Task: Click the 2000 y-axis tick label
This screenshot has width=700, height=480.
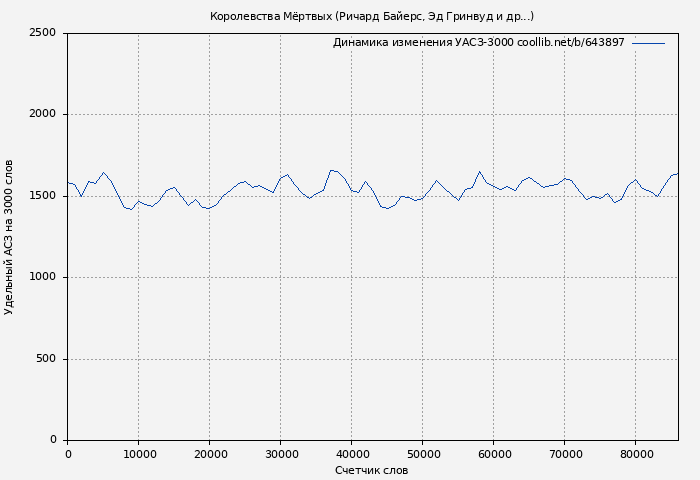Action: pos(42,115)
